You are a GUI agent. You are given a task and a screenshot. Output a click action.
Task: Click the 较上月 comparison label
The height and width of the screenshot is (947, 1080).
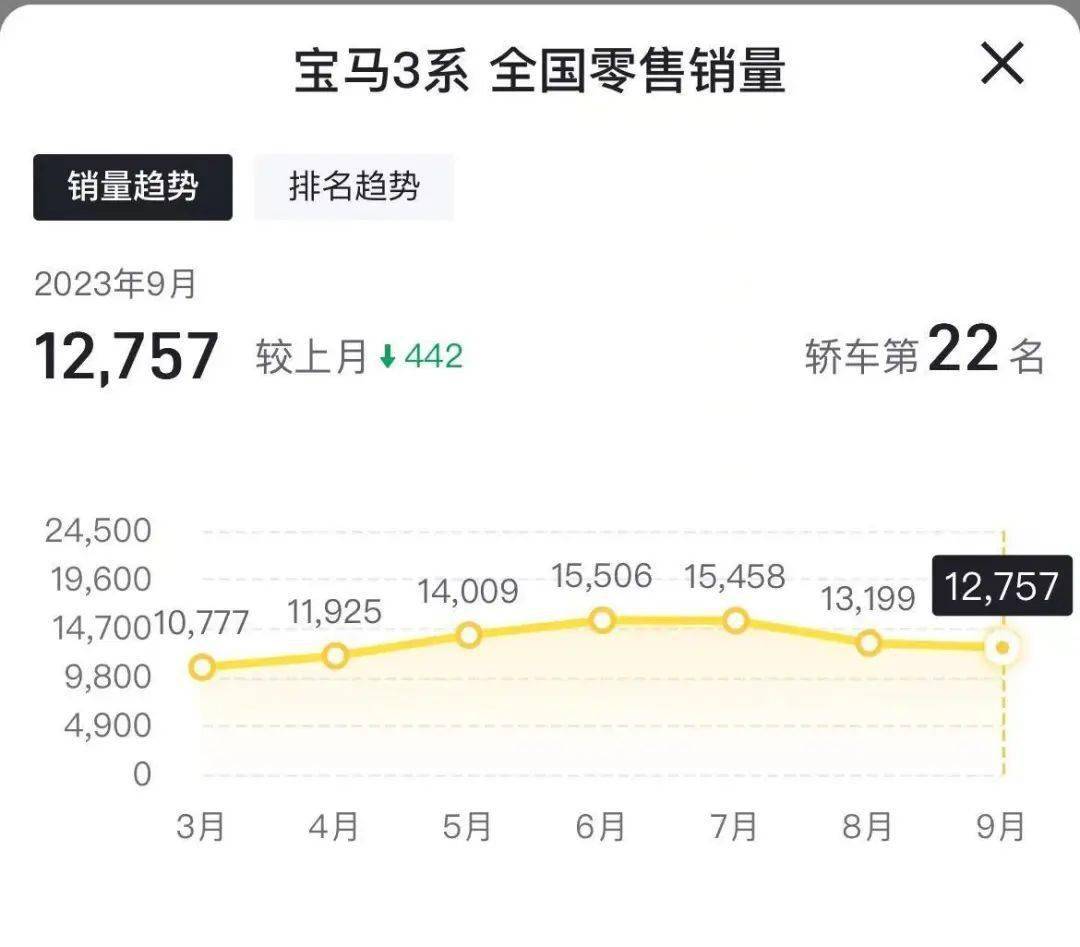click(311, 357)
